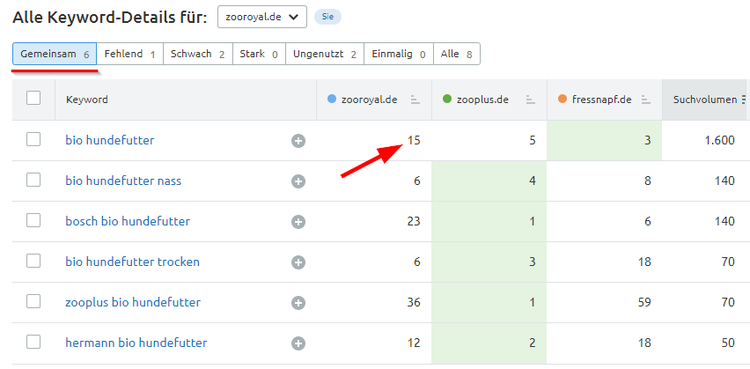Click the Suchvolumen column header label
750x369 pixels.
705,100
